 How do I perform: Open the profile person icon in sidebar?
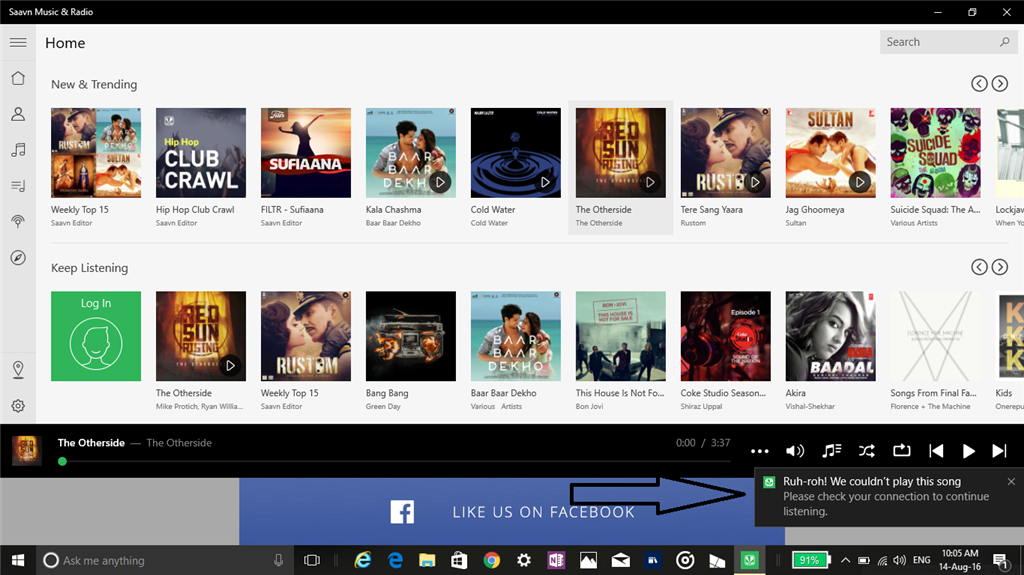(18, 114)
